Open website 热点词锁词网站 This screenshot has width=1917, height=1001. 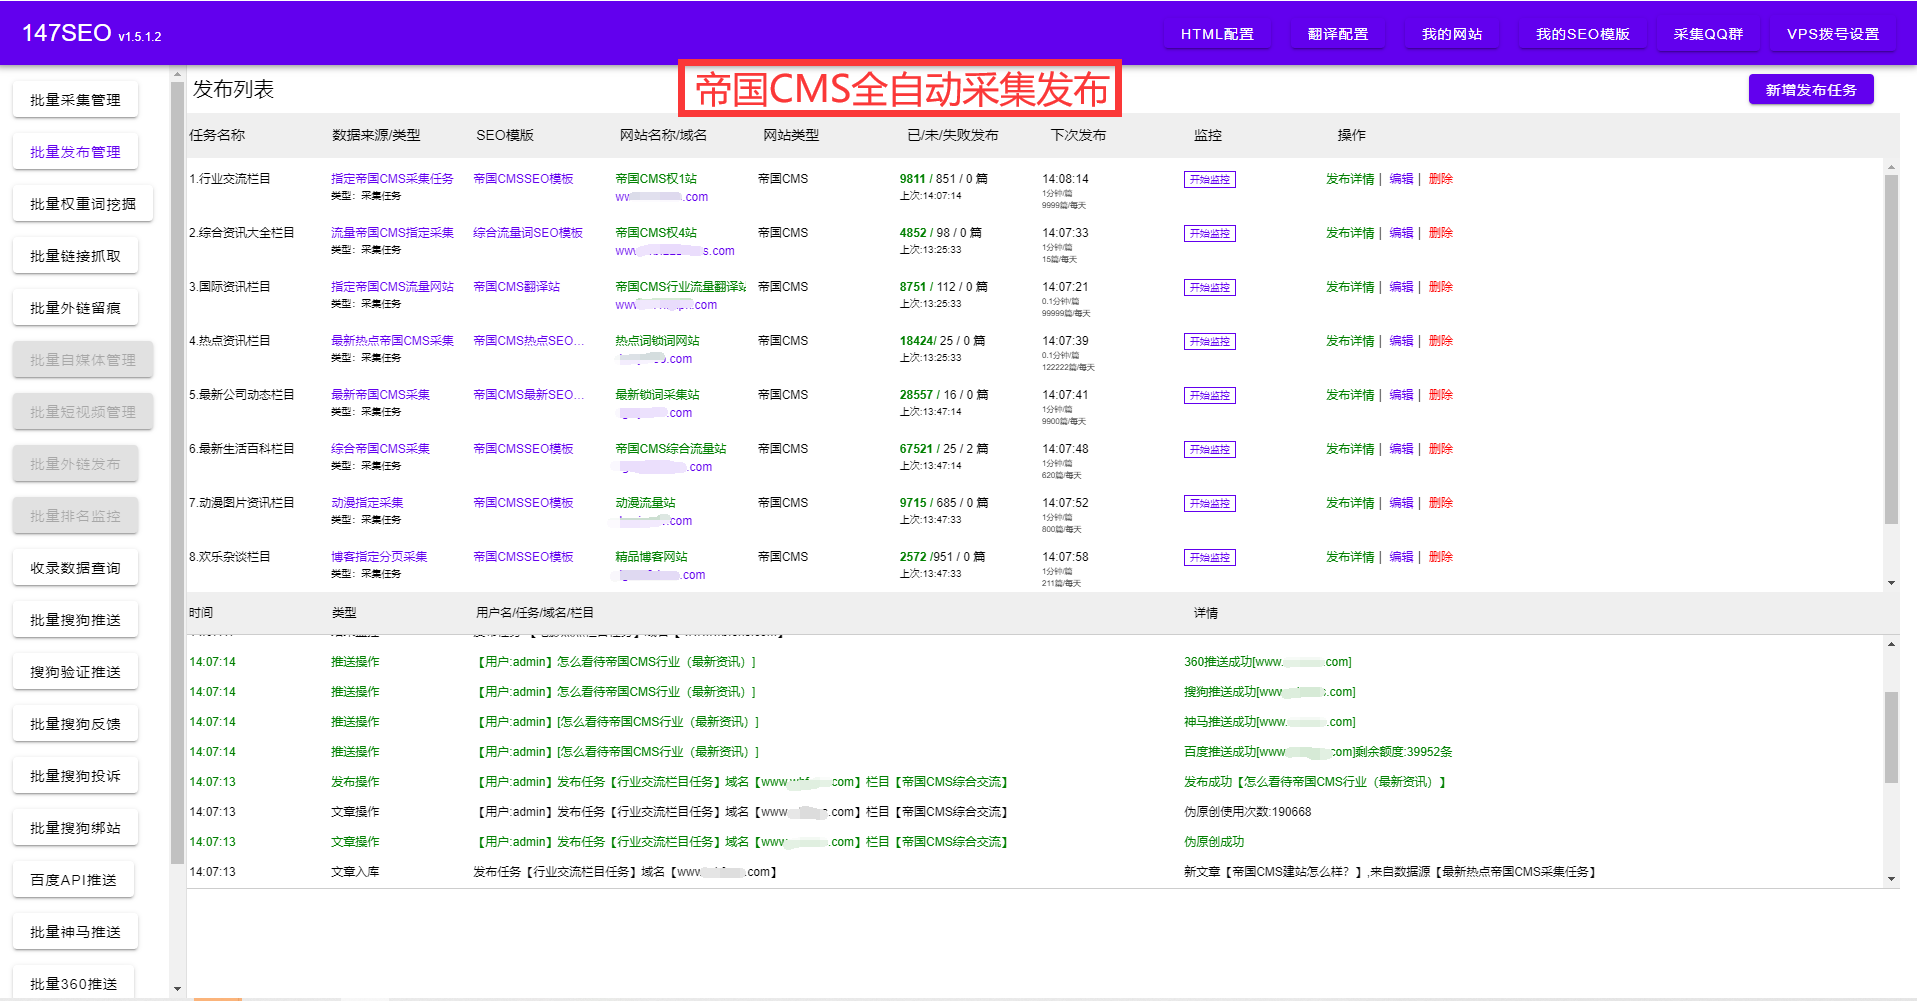click(x=657, y=341)
